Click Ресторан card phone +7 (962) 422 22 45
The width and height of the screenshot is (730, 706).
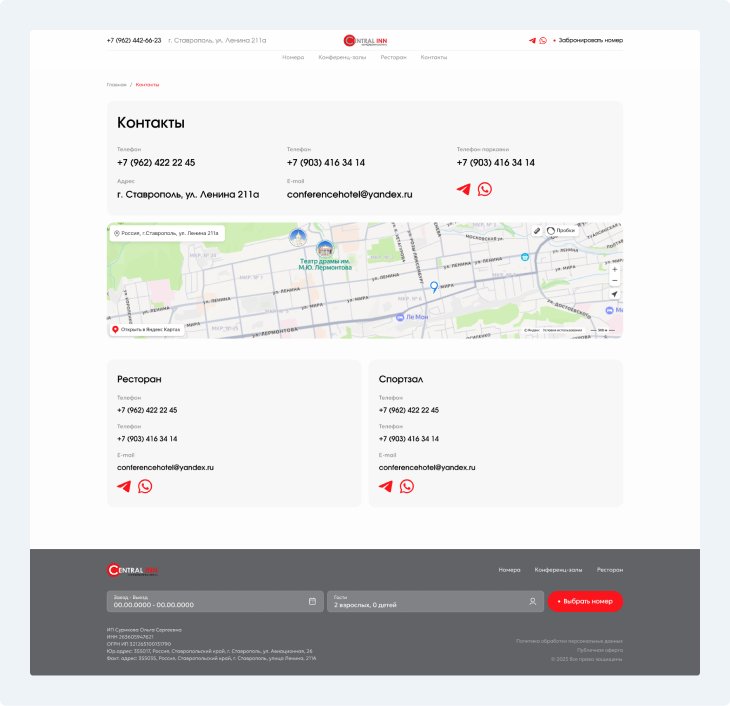tap(147, 410)
